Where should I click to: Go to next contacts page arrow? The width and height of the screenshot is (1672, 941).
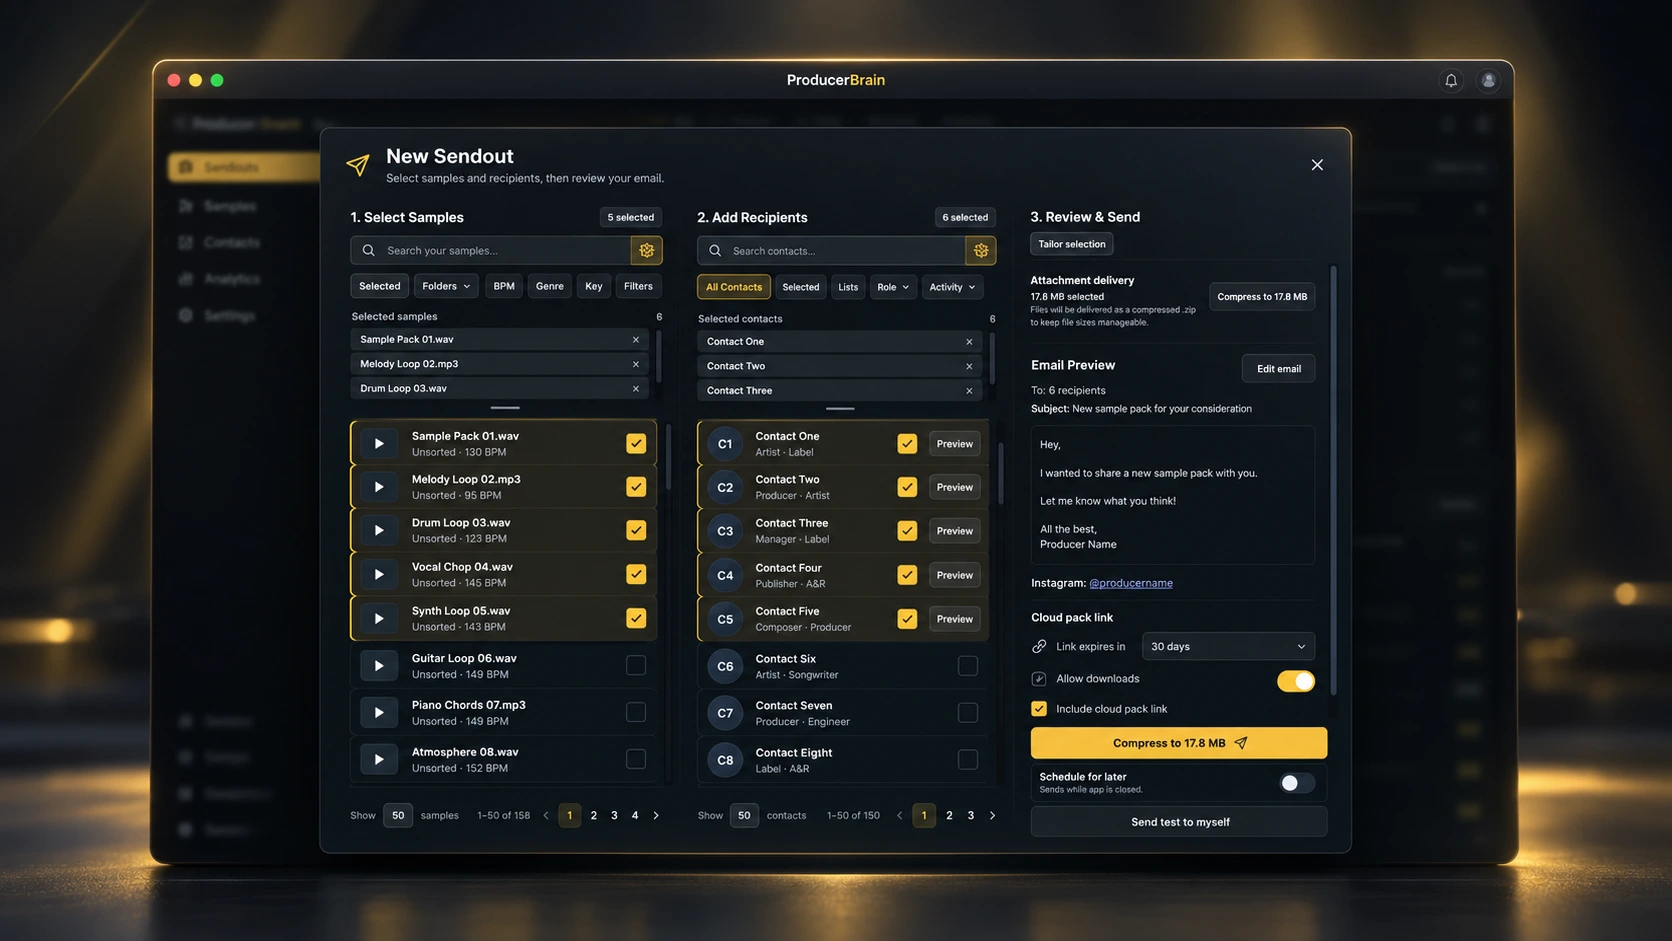[992, 816]
